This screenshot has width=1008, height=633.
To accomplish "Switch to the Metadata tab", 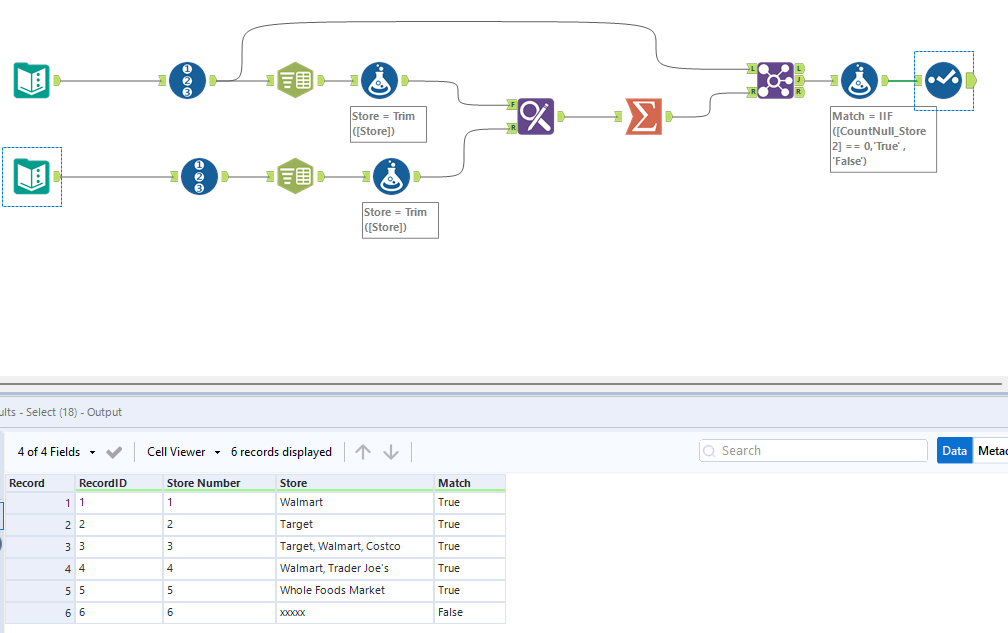I will pos(992,450).
